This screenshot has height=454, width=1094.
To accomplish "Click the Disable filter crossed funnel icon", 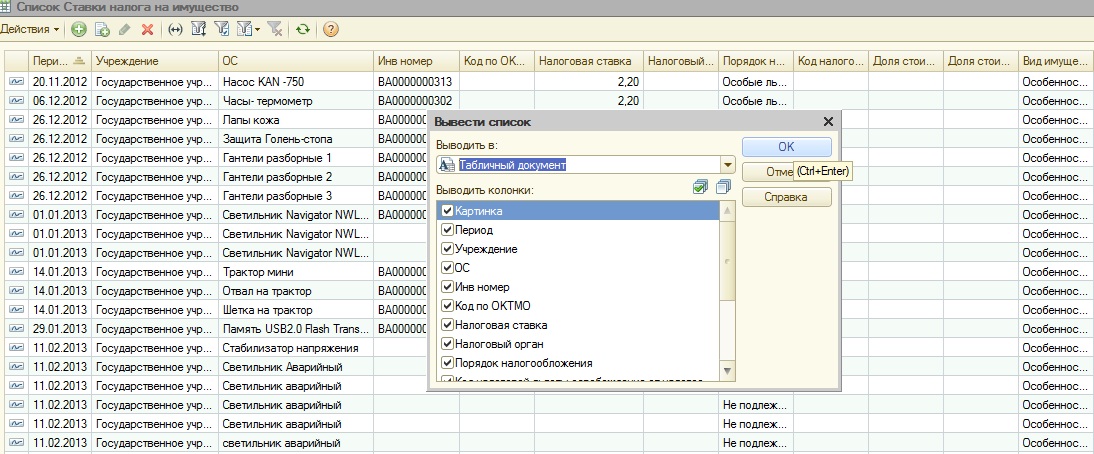I will (275, 30).
